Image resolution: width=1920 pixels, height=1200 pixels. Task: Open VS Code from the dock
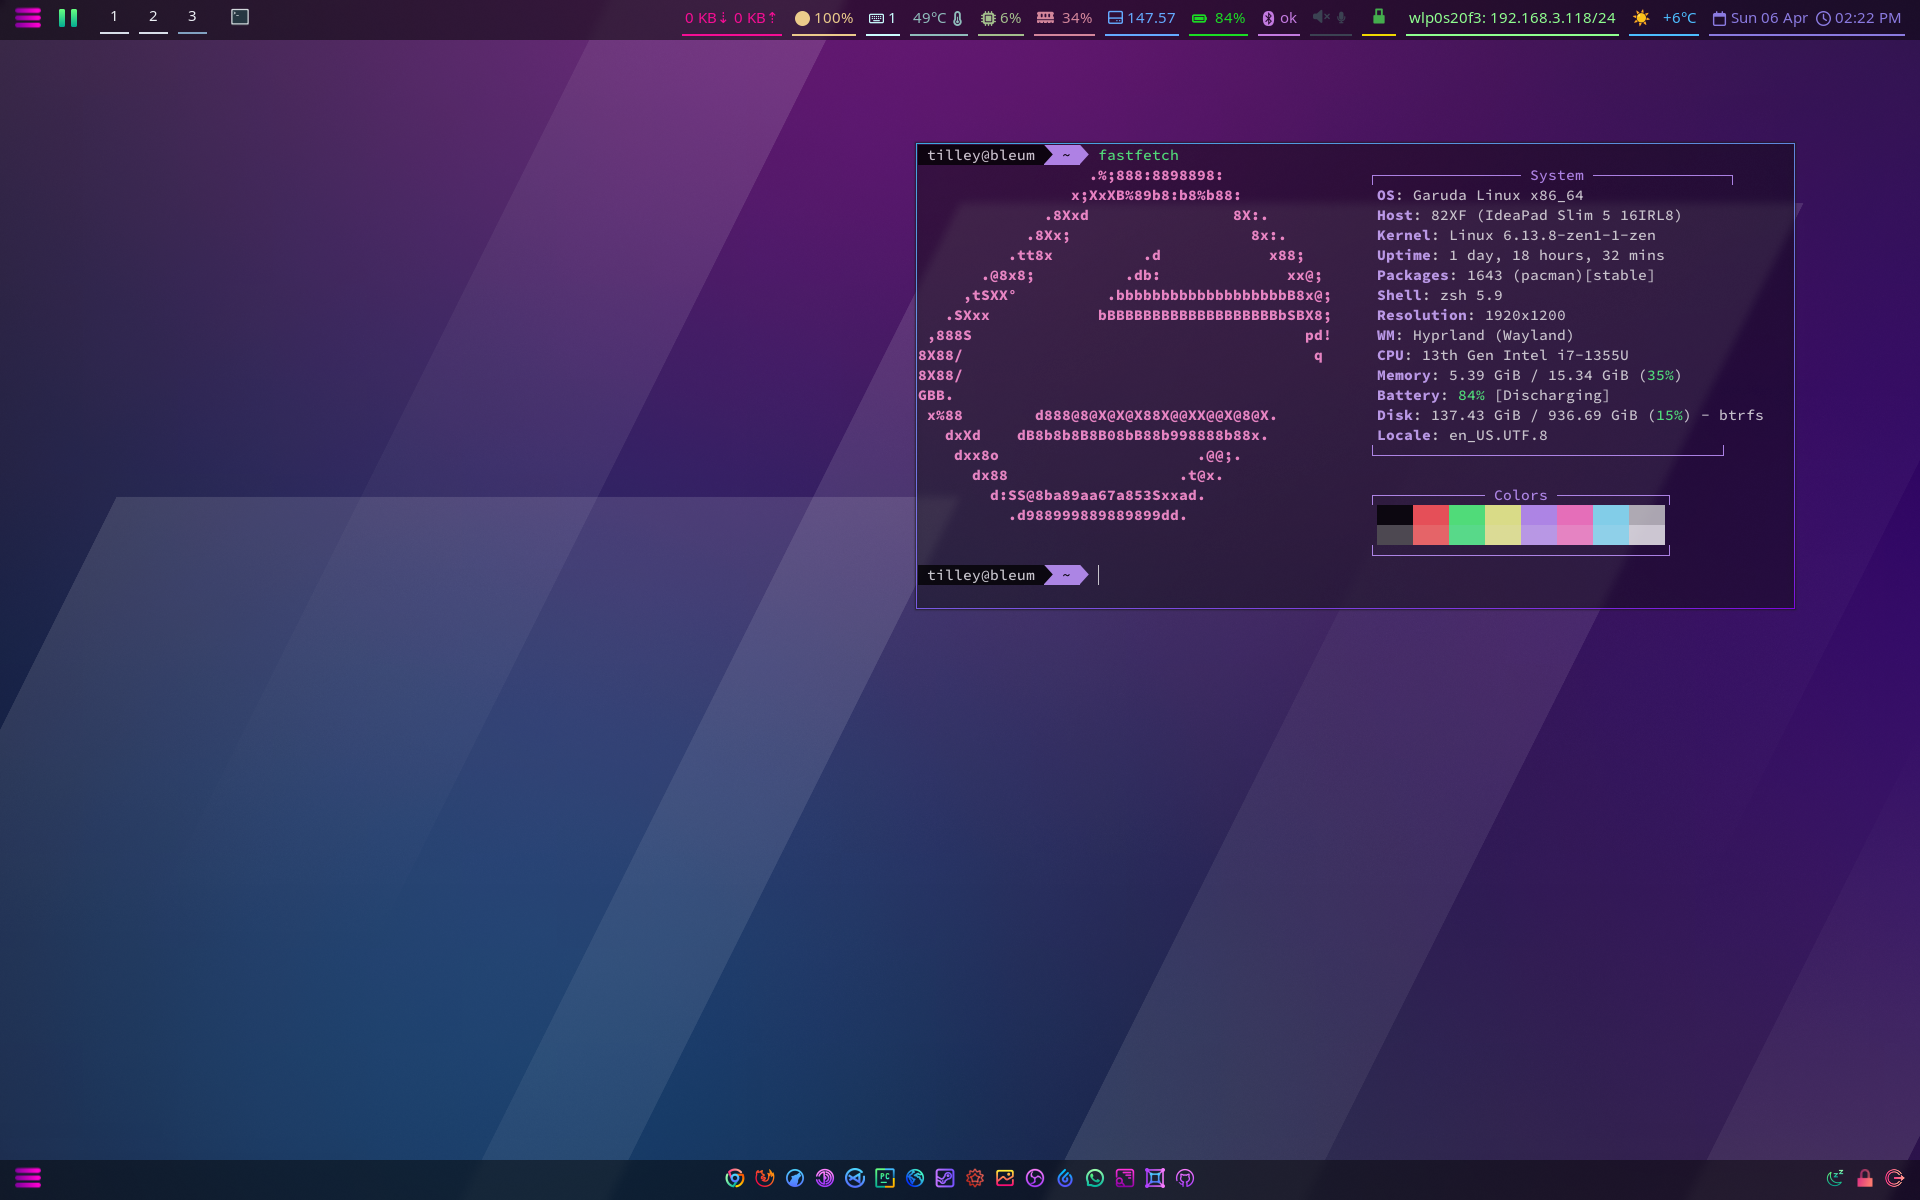(855, 1178)
